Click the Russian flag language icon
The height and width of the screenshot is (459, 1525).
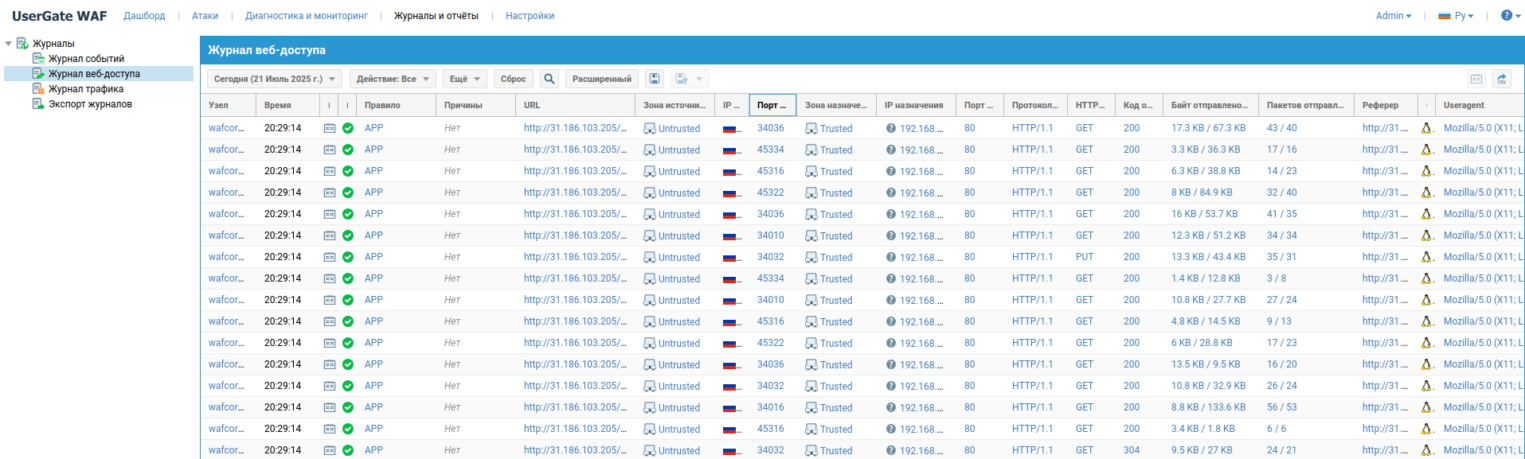pyautogui.click(x=1444, y=16)
